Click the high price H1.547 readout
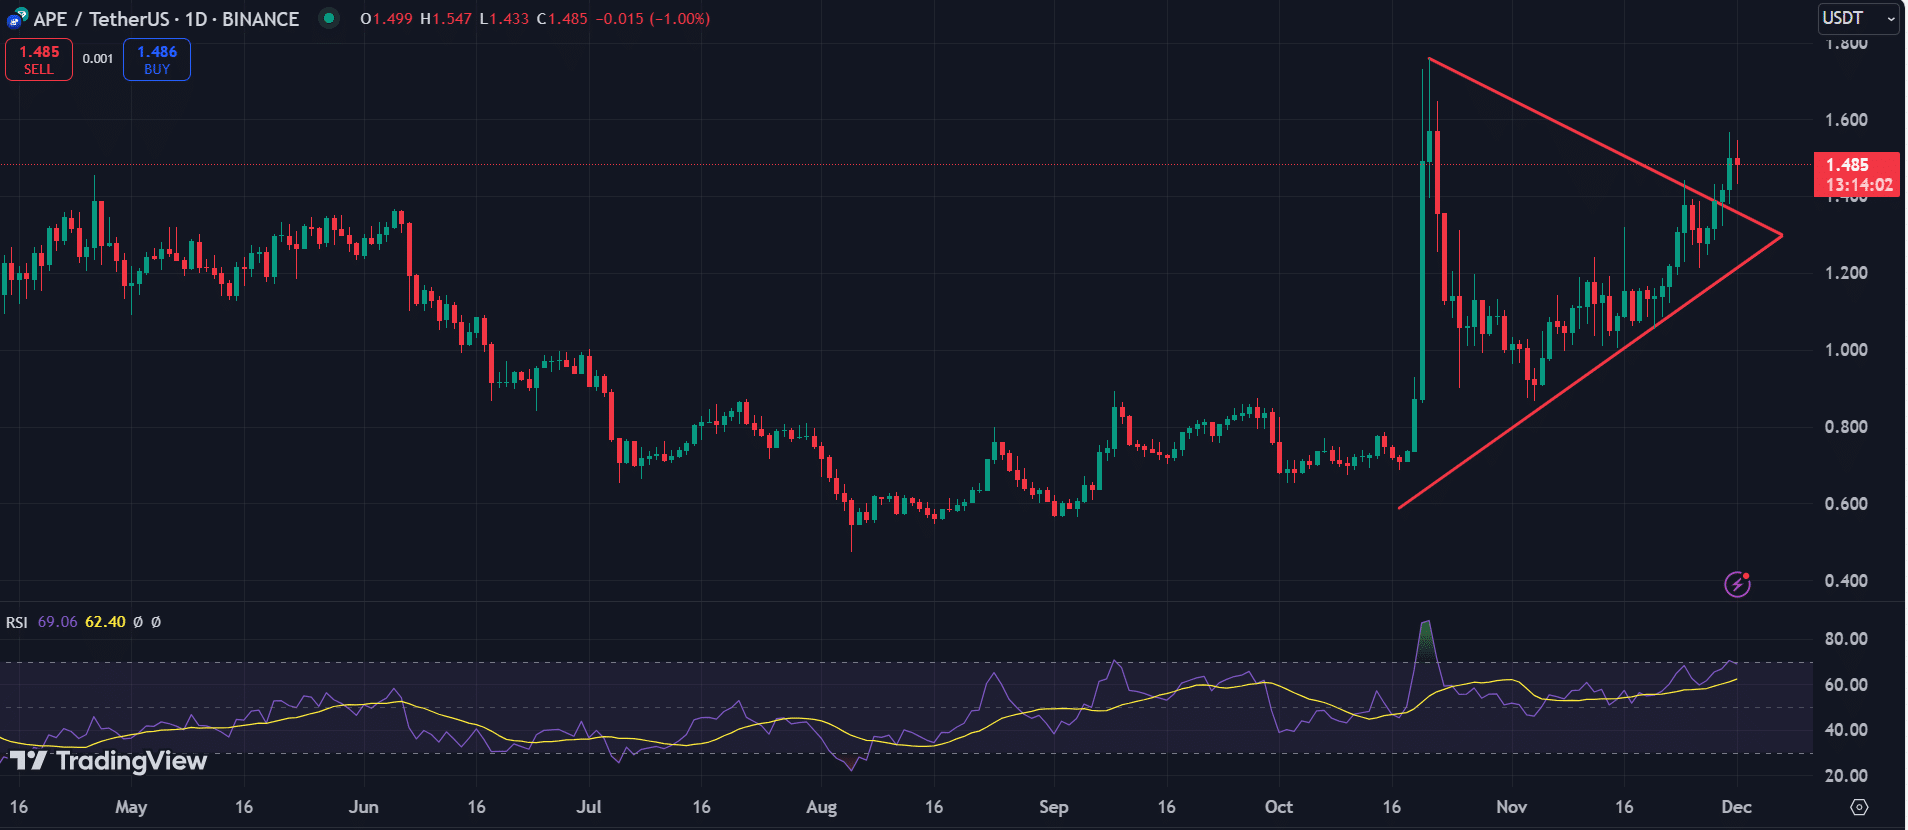Viewport: 1908px width, 830px height. click(x=446, y=19)
